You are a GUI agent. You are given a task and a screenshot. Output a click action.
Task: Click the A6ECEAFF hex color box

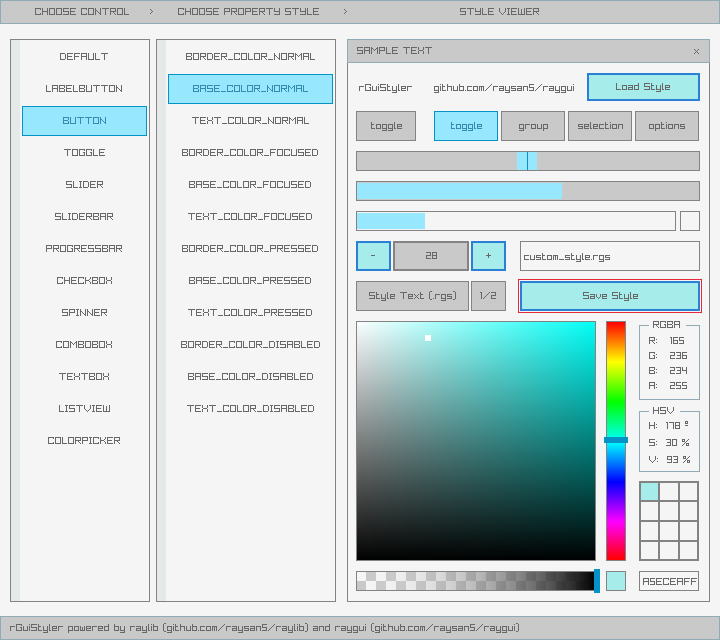(669, 581)
